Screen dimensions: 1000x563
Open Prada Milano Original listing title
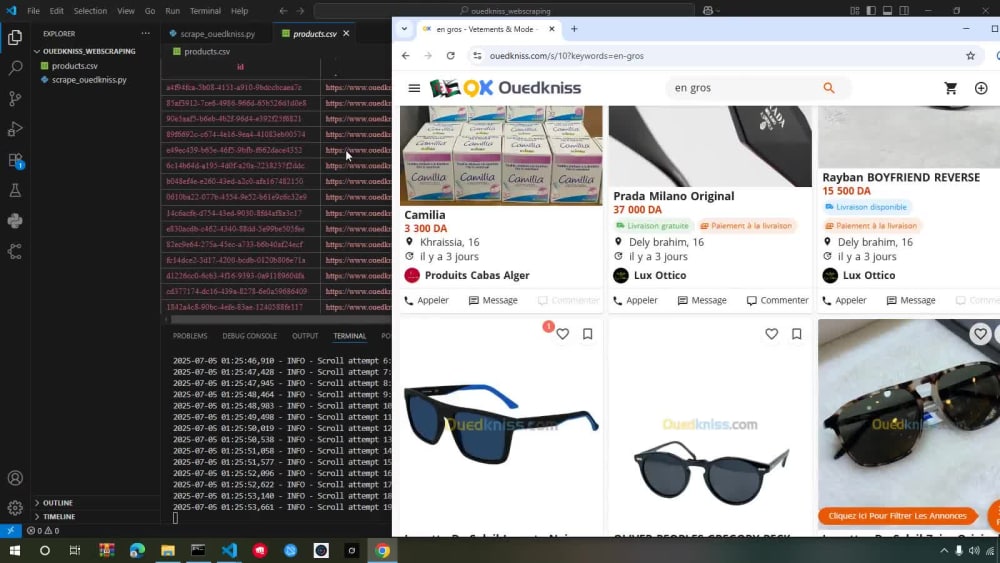click(x=673, y=196)
